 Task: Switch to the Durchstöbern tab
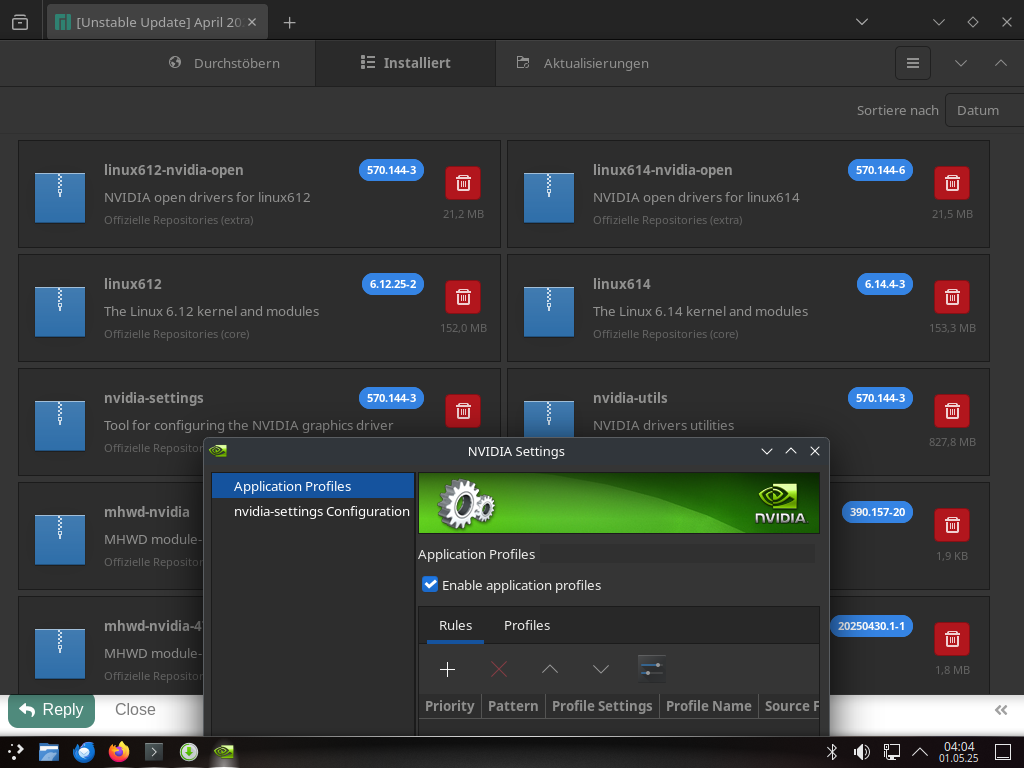(224, 63)
